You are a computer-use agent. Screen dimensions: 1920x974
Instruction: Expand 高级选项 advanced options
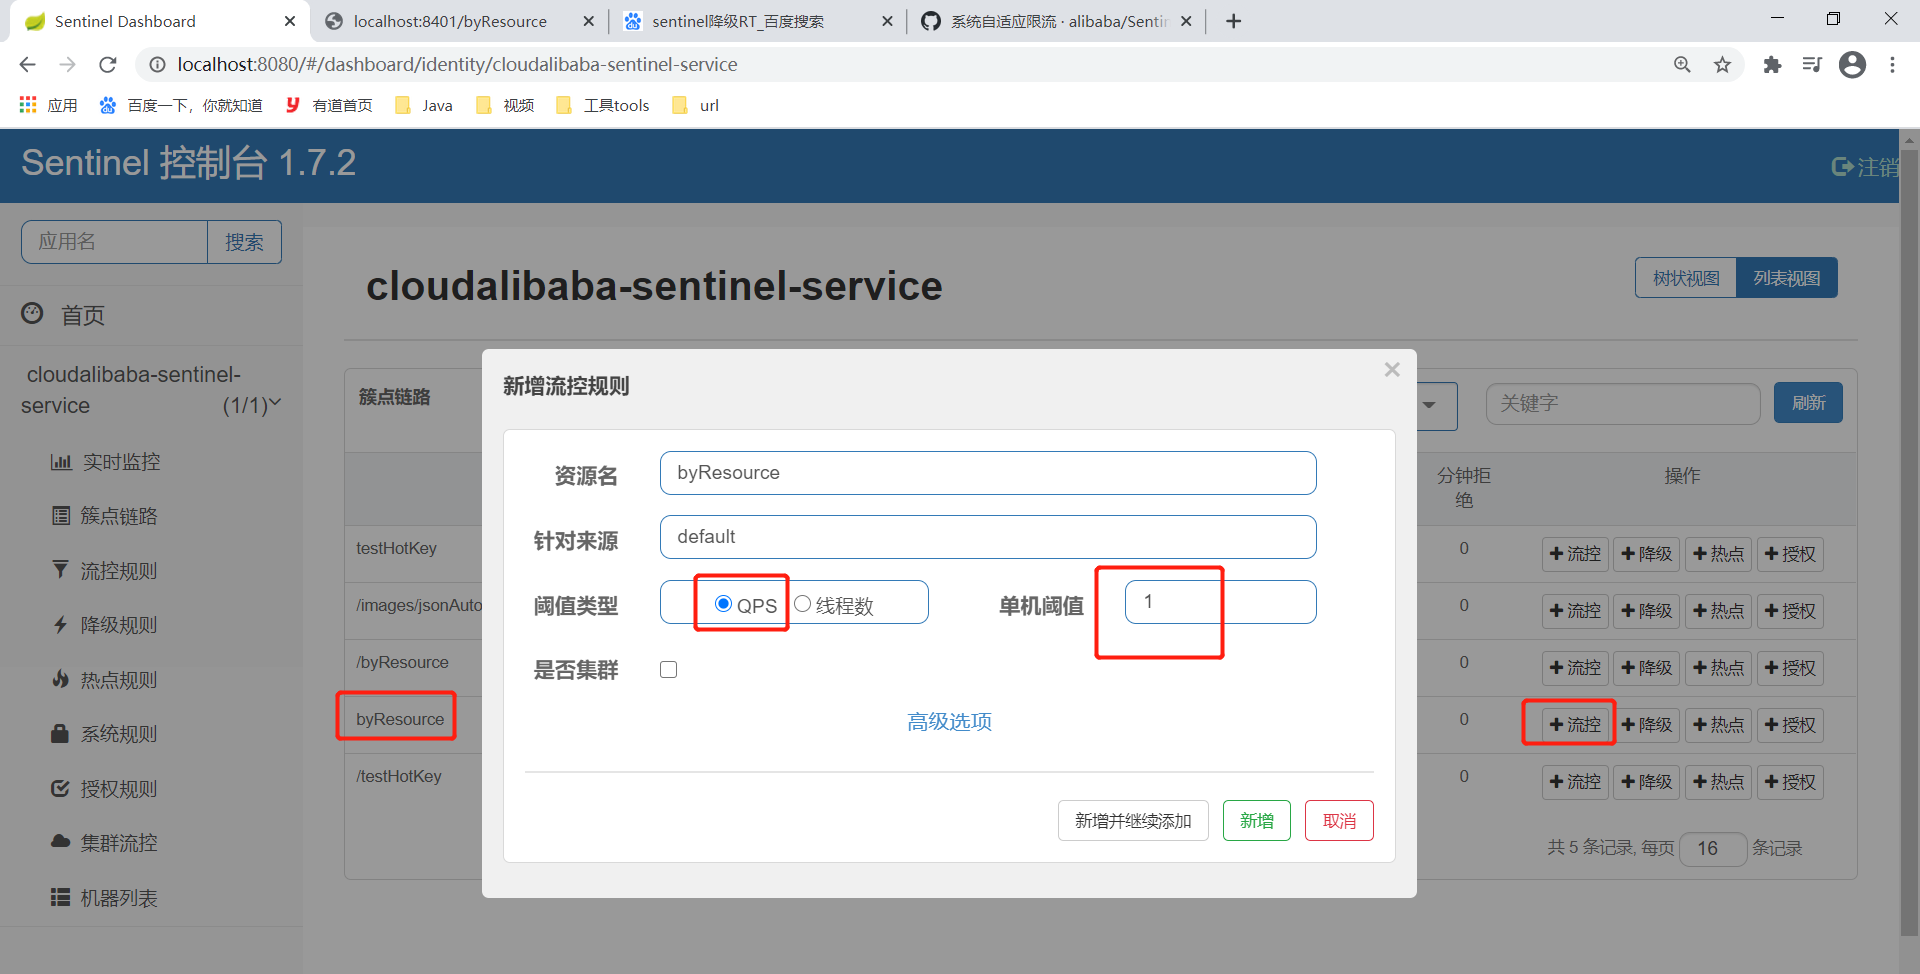(949, 721)
